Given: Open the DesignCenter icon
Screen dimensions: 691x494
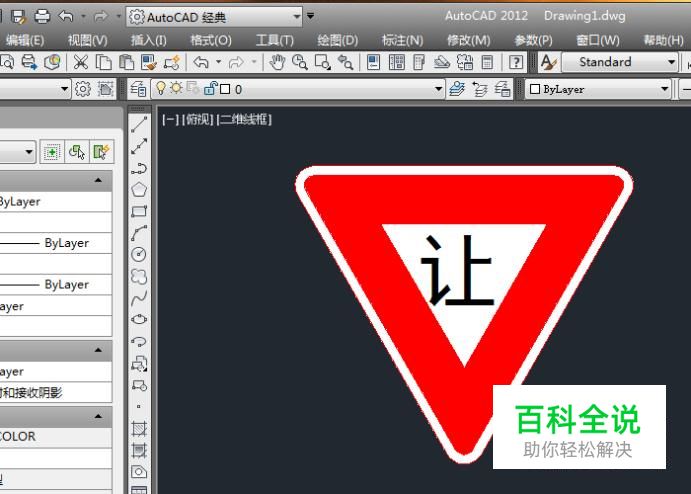Looking at the screenshot, I should tap(397, 62).
